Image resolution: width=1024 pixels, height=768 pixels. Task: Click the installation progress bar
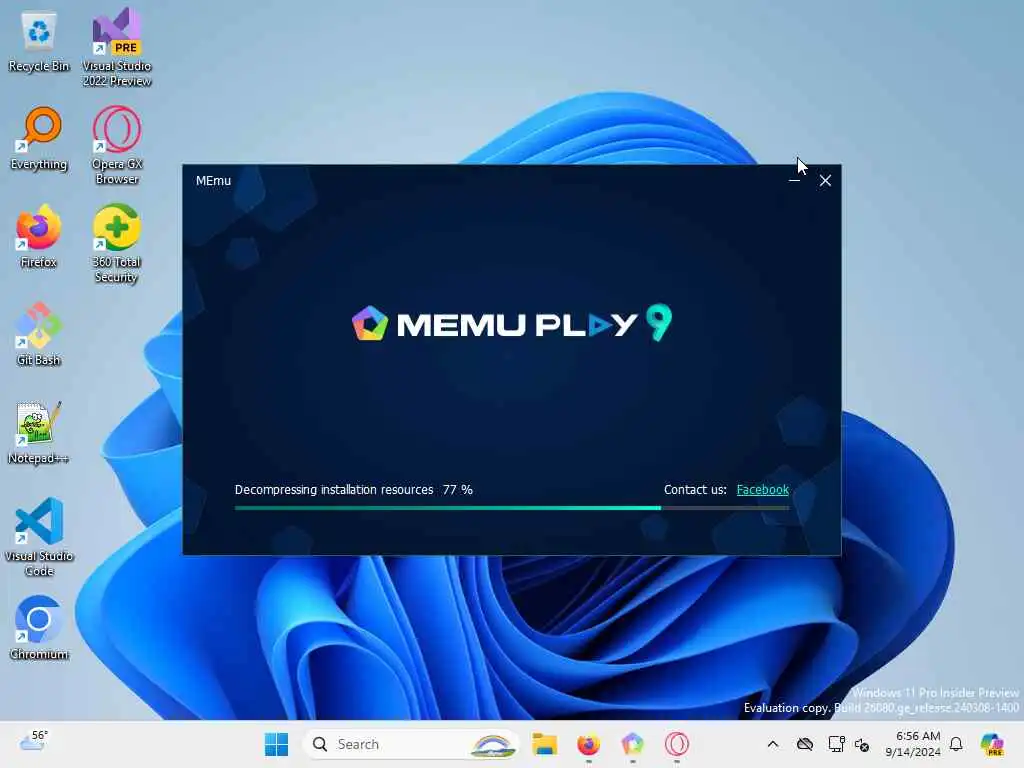512,507
